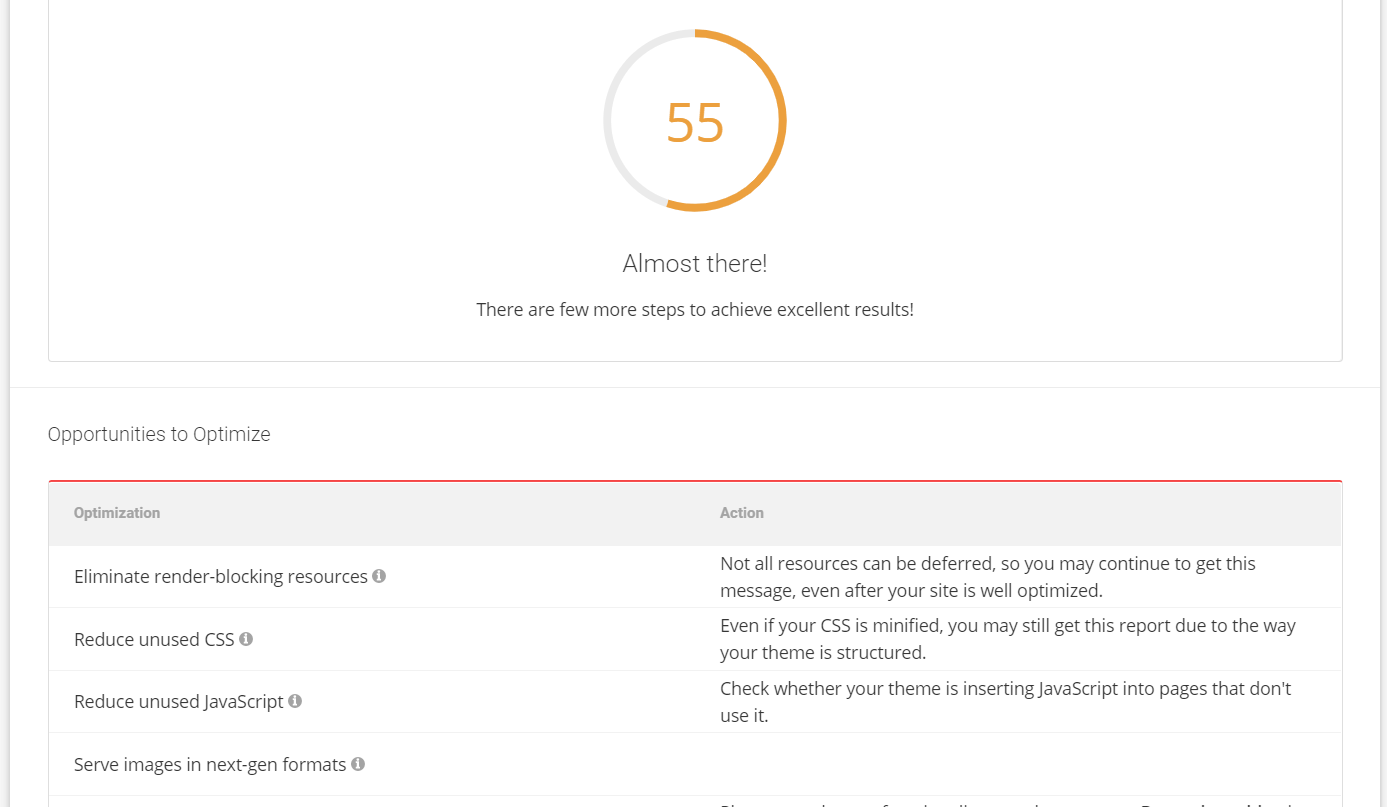This screenshot has width=1387, height=807.
Task: Select the "Optimization" column header
Action: (117, 512)
